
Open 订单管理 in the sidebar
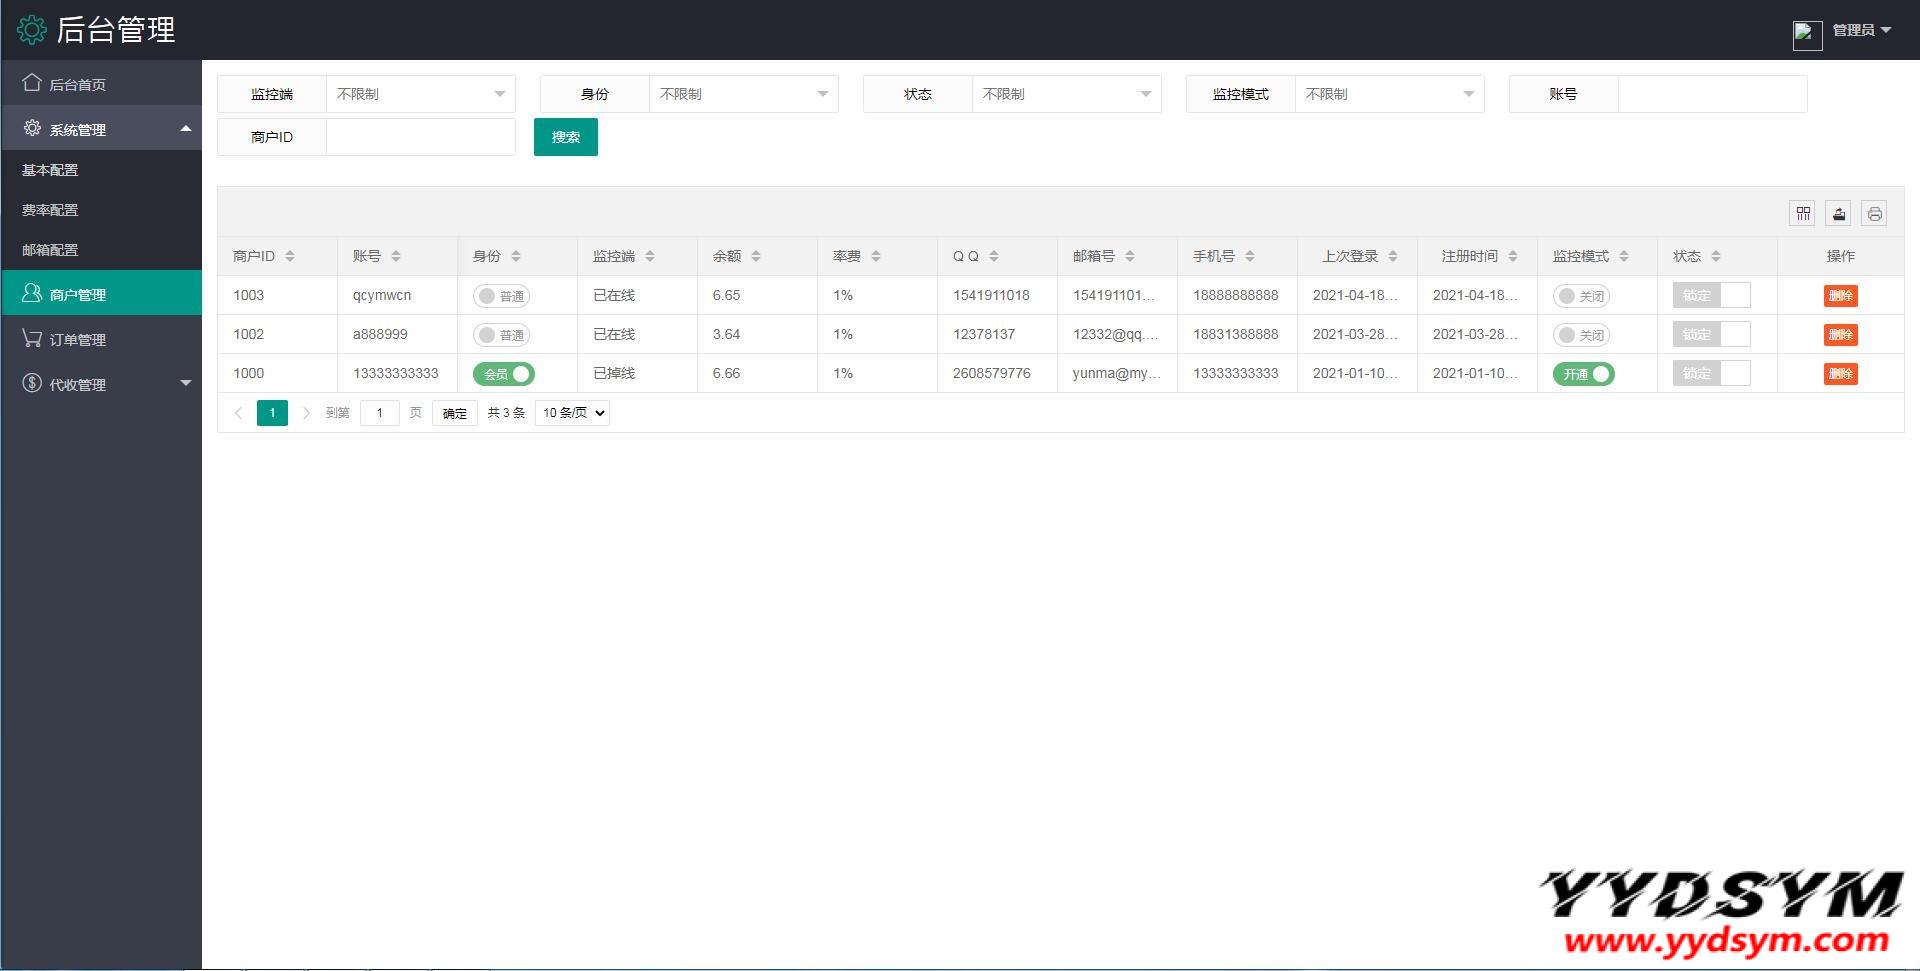point(78,339)
